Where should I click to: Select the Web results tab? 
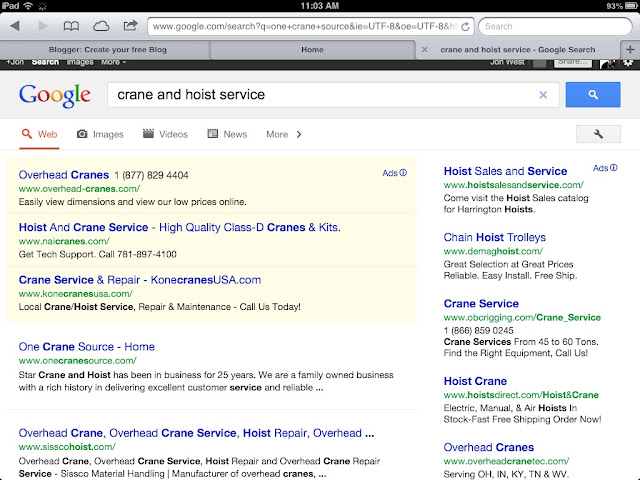(x=39, y=134)
